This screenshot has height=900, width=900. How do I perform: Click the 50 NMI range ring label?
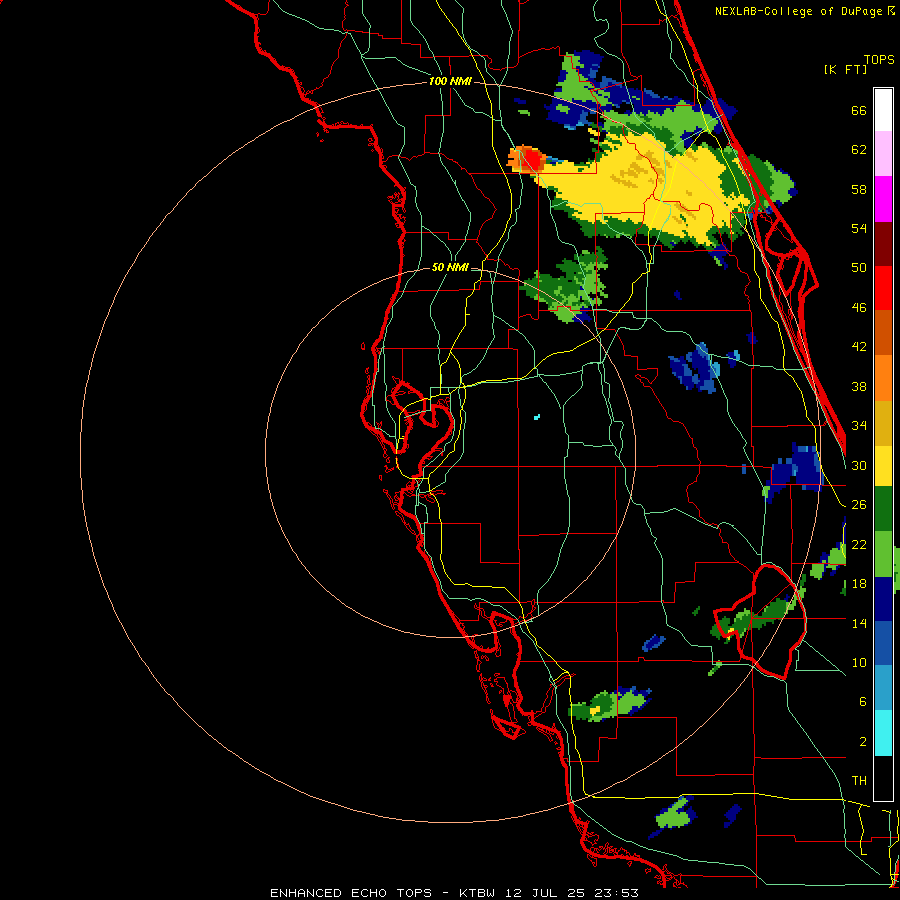tap(450, 267)
